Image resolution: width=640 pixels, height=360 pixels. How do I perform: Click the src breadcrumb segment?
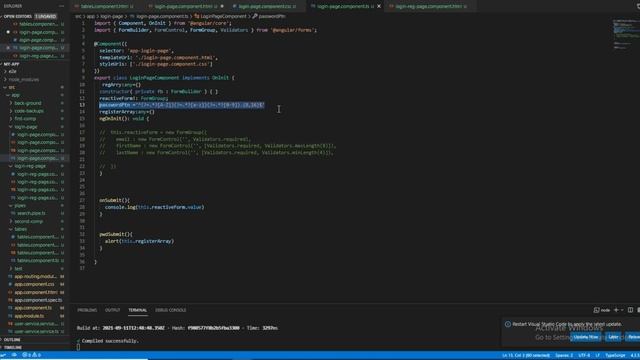(x=78, y=16)
